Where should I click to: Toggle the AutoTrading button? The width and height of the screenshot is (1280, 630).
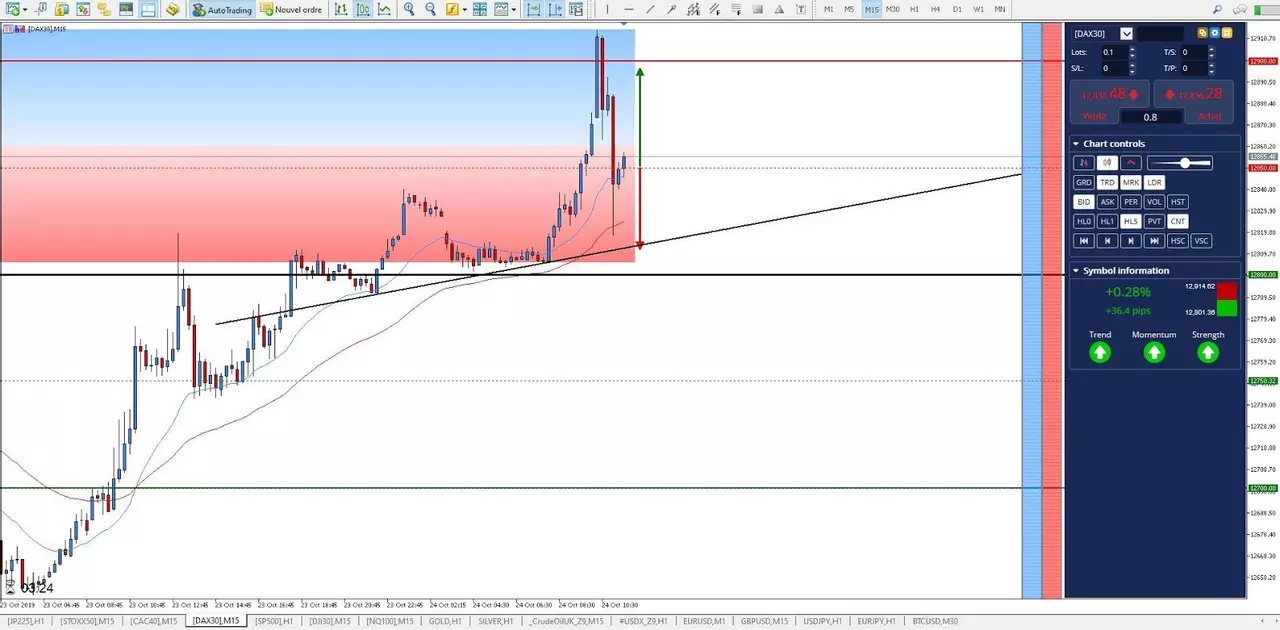224,9
